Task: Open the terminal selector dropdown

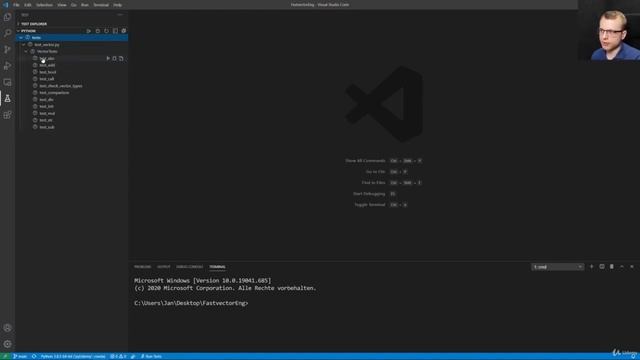Action: (557, 267)
